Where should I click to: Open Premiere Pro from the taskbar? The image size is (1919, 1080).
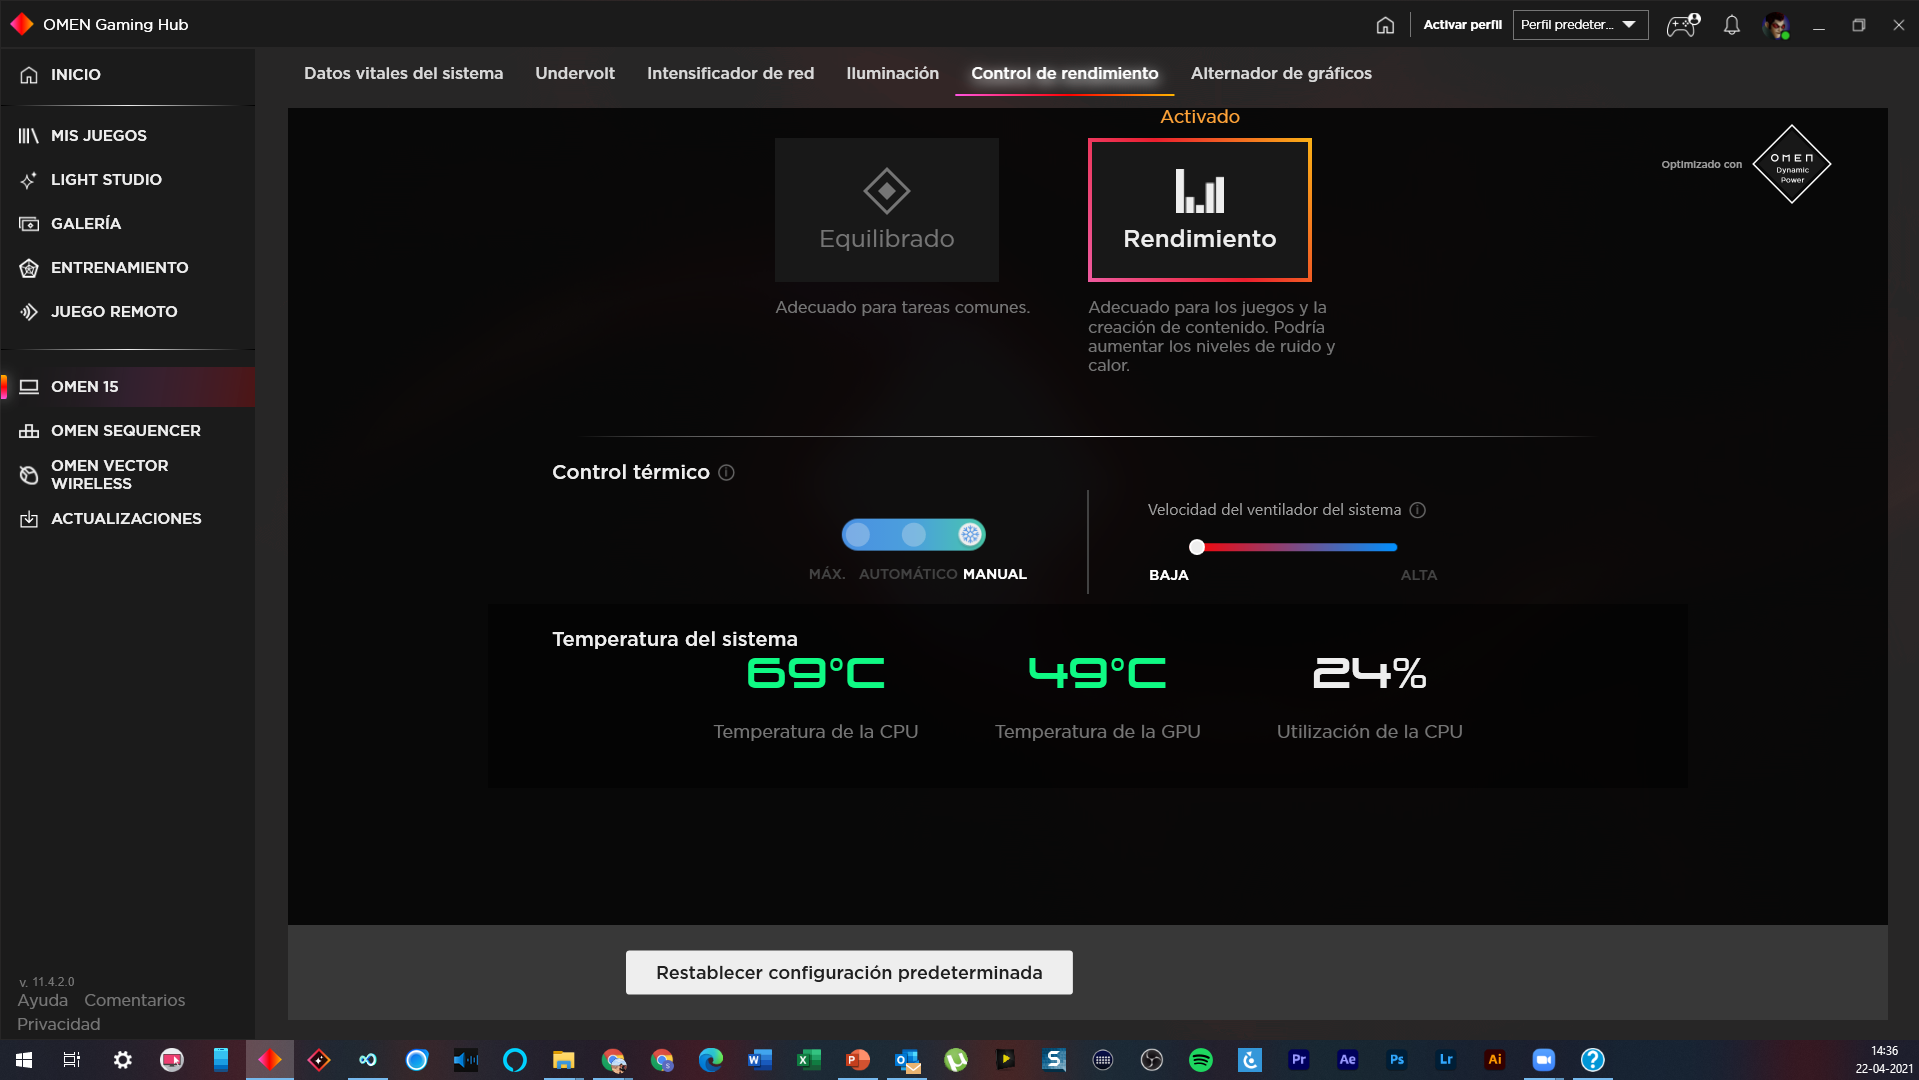click(x=1299, y=1060)
